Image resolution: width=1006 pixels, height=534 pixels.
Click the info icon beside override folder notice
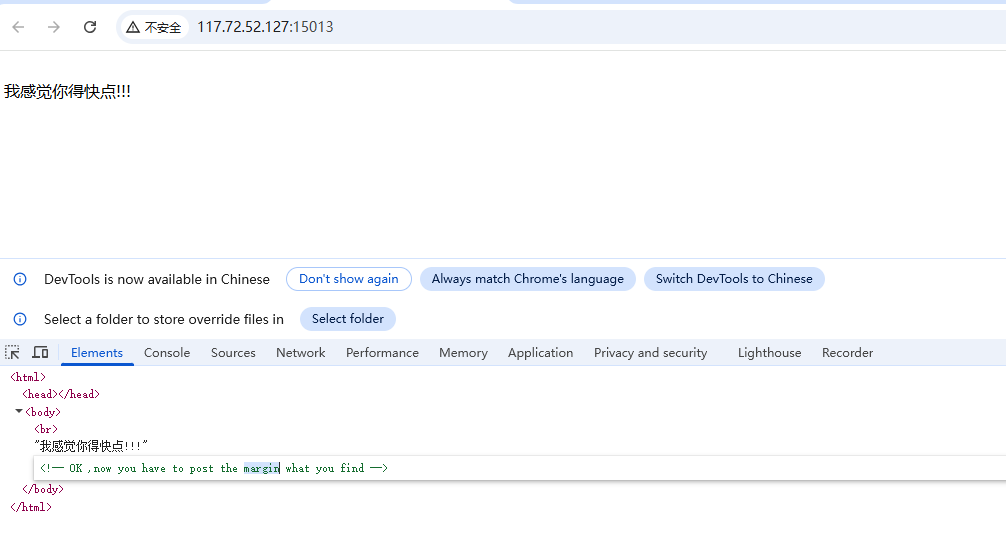pos(20,319)
